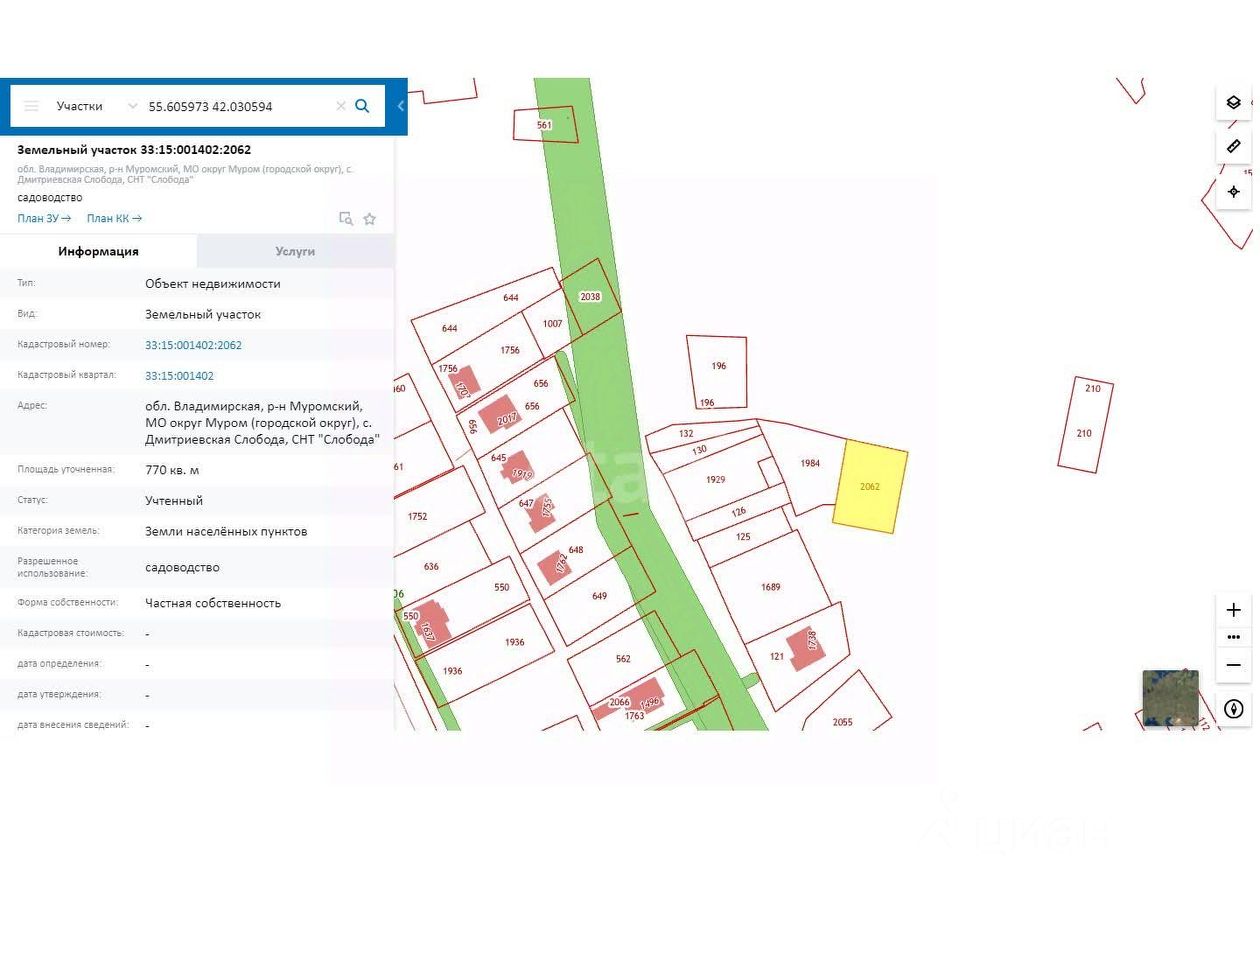Click the locate-me crosshair icon
The width and height of the screenshot is (1260, 958).
click(x=1233, y=191)
